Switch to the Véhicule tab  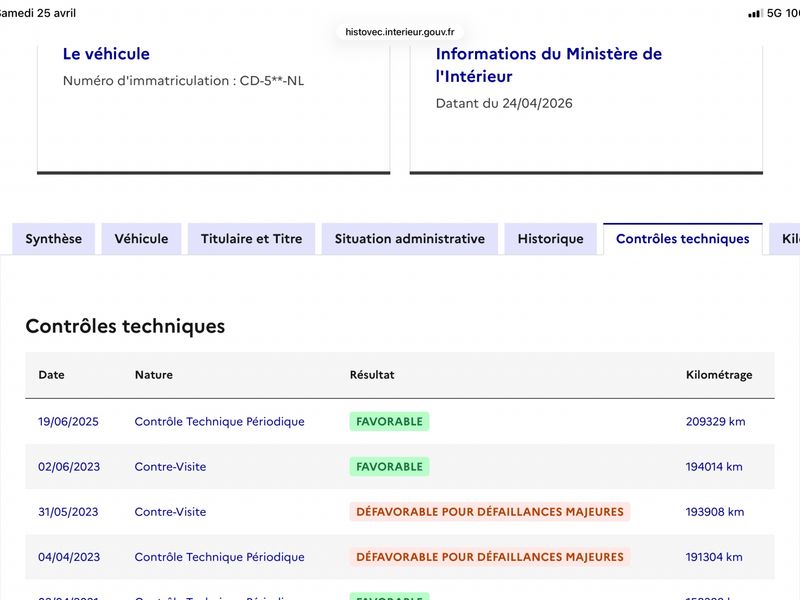pos(141,239)
